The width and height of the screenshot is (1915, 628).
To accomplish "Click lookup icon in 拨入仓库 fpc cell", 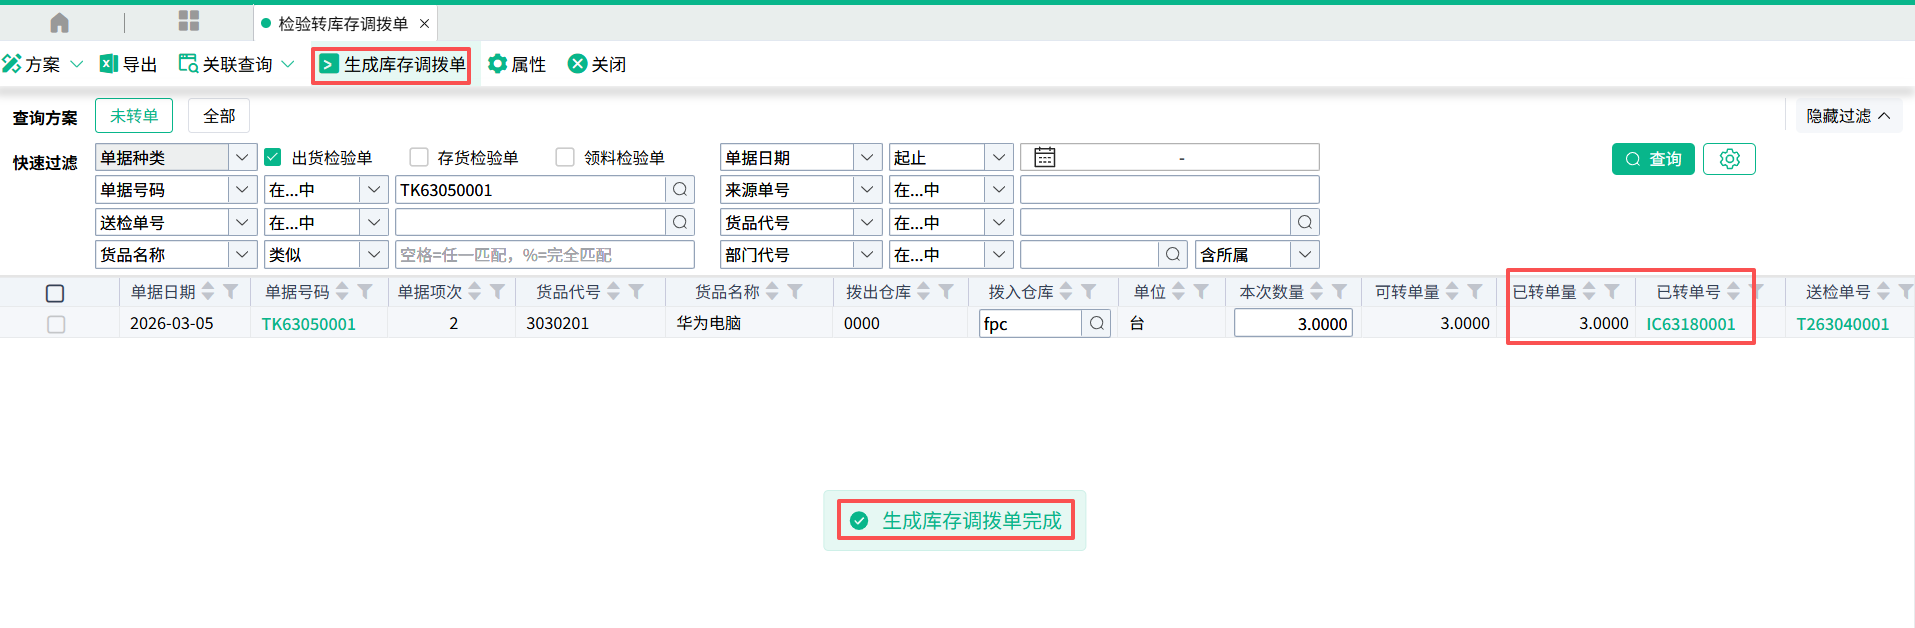I will click(x=1097, y=323).
